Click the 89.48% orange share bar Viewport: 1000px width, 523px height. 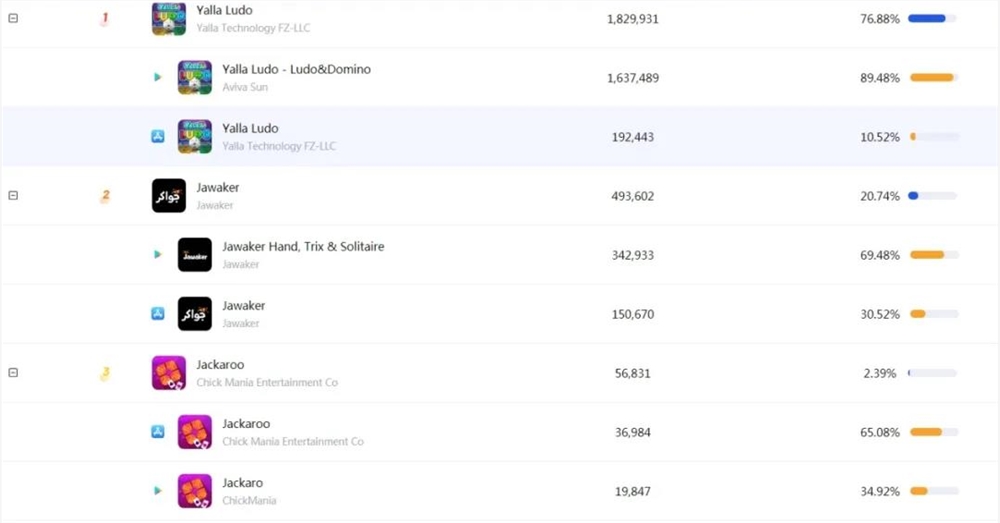933,77
